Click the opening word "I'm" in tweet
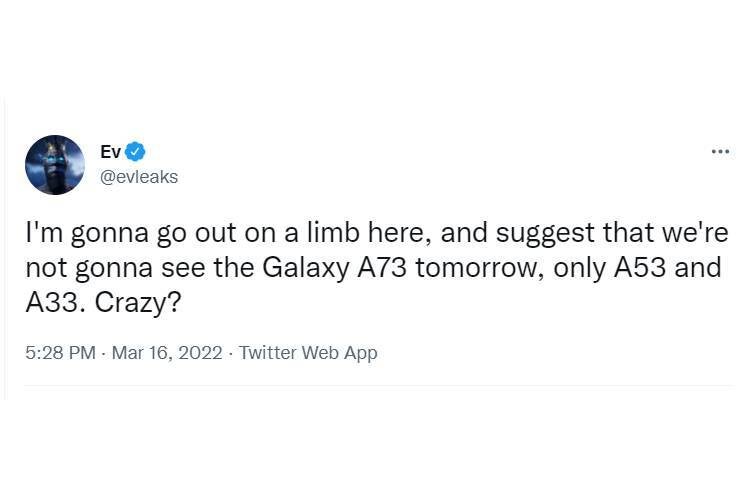The width and height of the screenshot is (748, 499). [43, 235]
